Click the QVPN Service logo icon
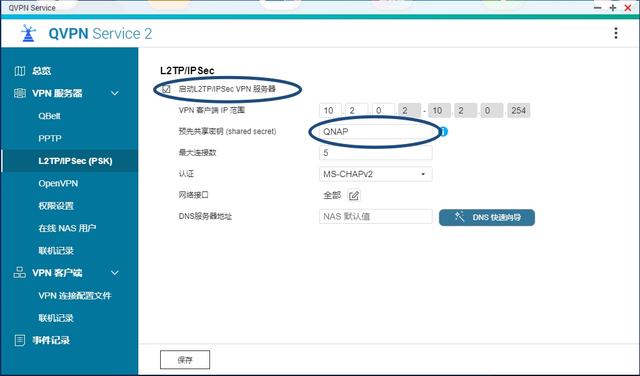Viewport: 640px width, 376px height. [28, 33]
